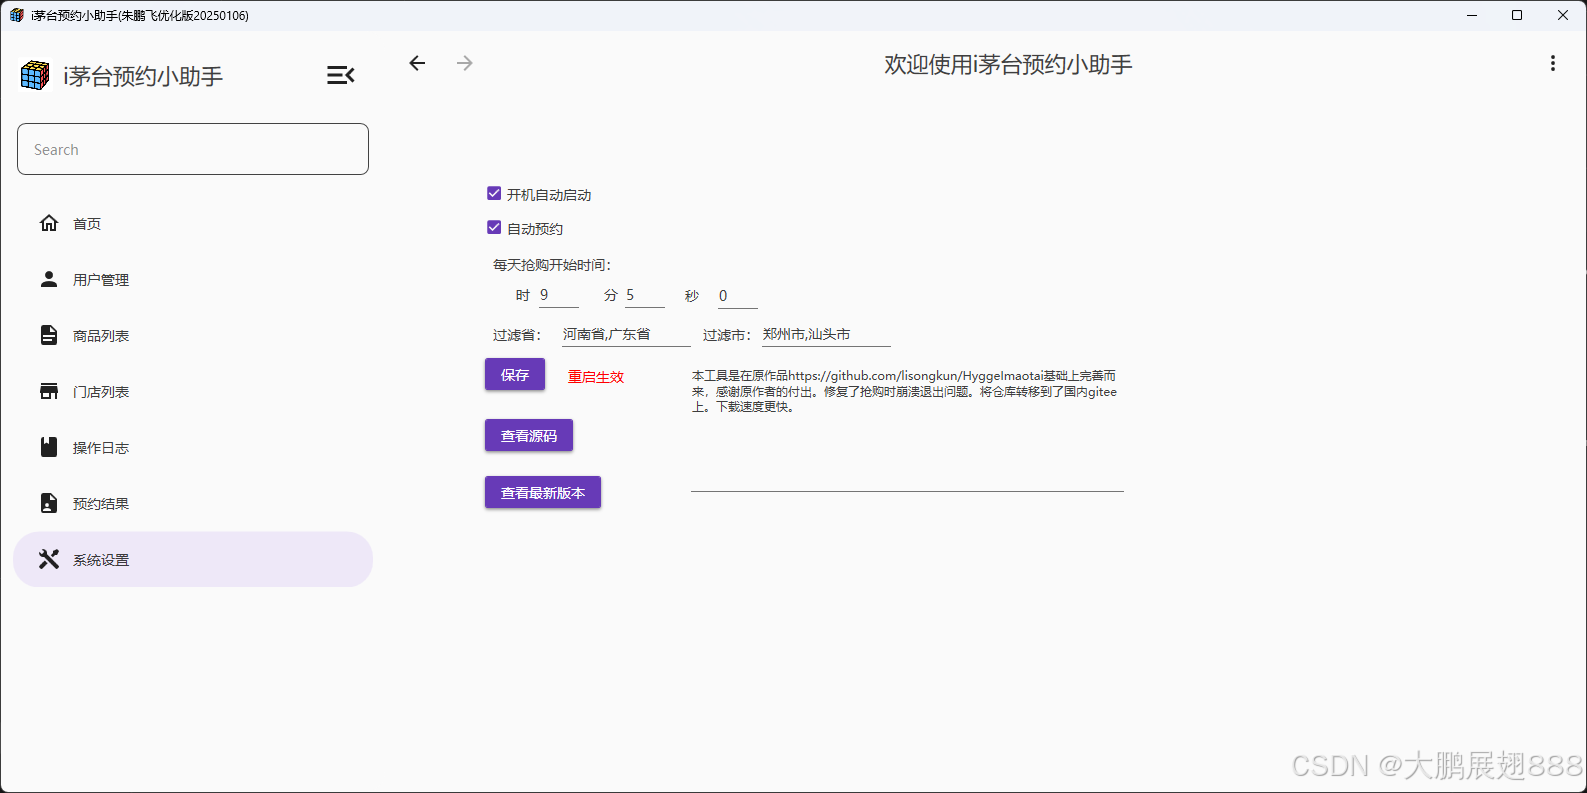Image resolution: width=1587 pixels, height=793 pixels.
Task: Click the 过滤市 city filter field
Action: tap(826, 334)
